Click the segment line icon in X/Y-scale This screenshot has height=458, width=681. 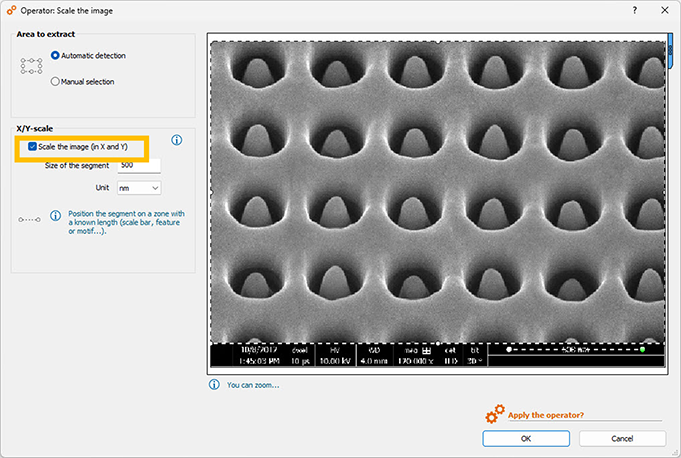[29, 219]
